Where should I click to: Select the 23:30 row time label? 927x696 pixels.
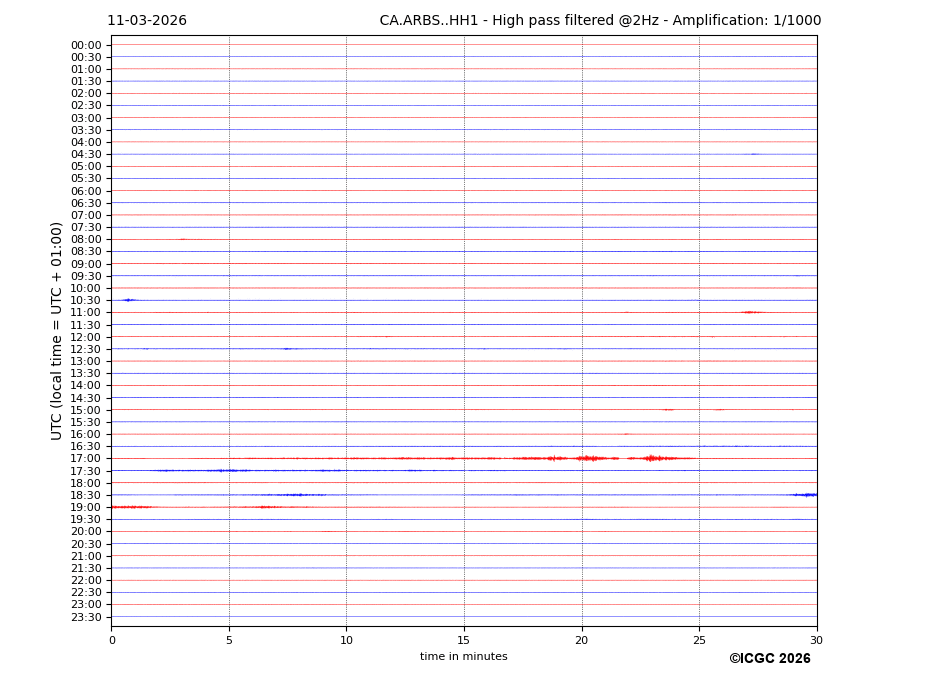tap(85, 617)
